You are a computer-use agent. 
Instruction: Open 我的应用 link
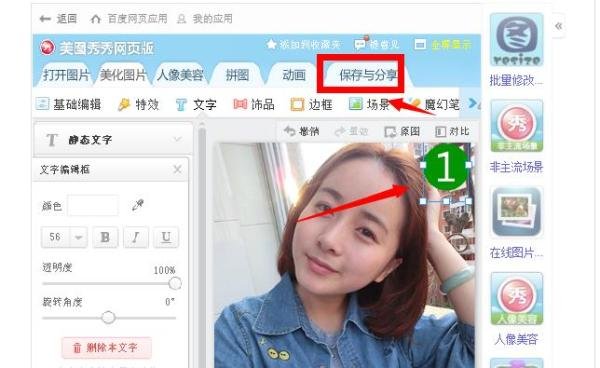[x=205, y=19]
